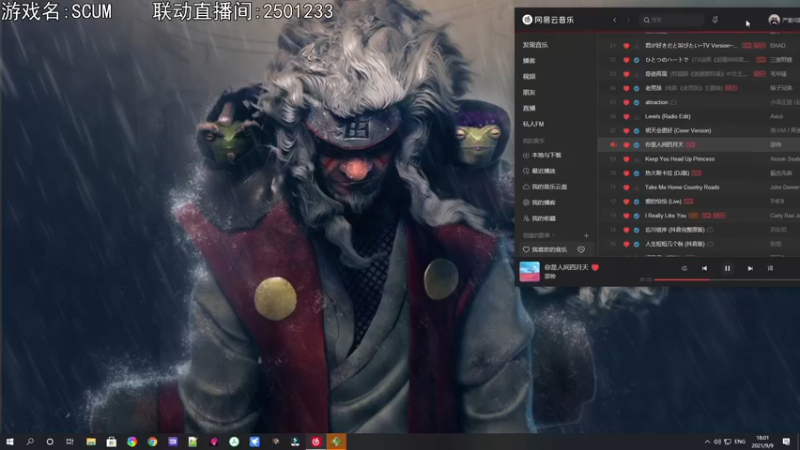
Task: Open artist John Denver link
Action: [x=785, y=187]
